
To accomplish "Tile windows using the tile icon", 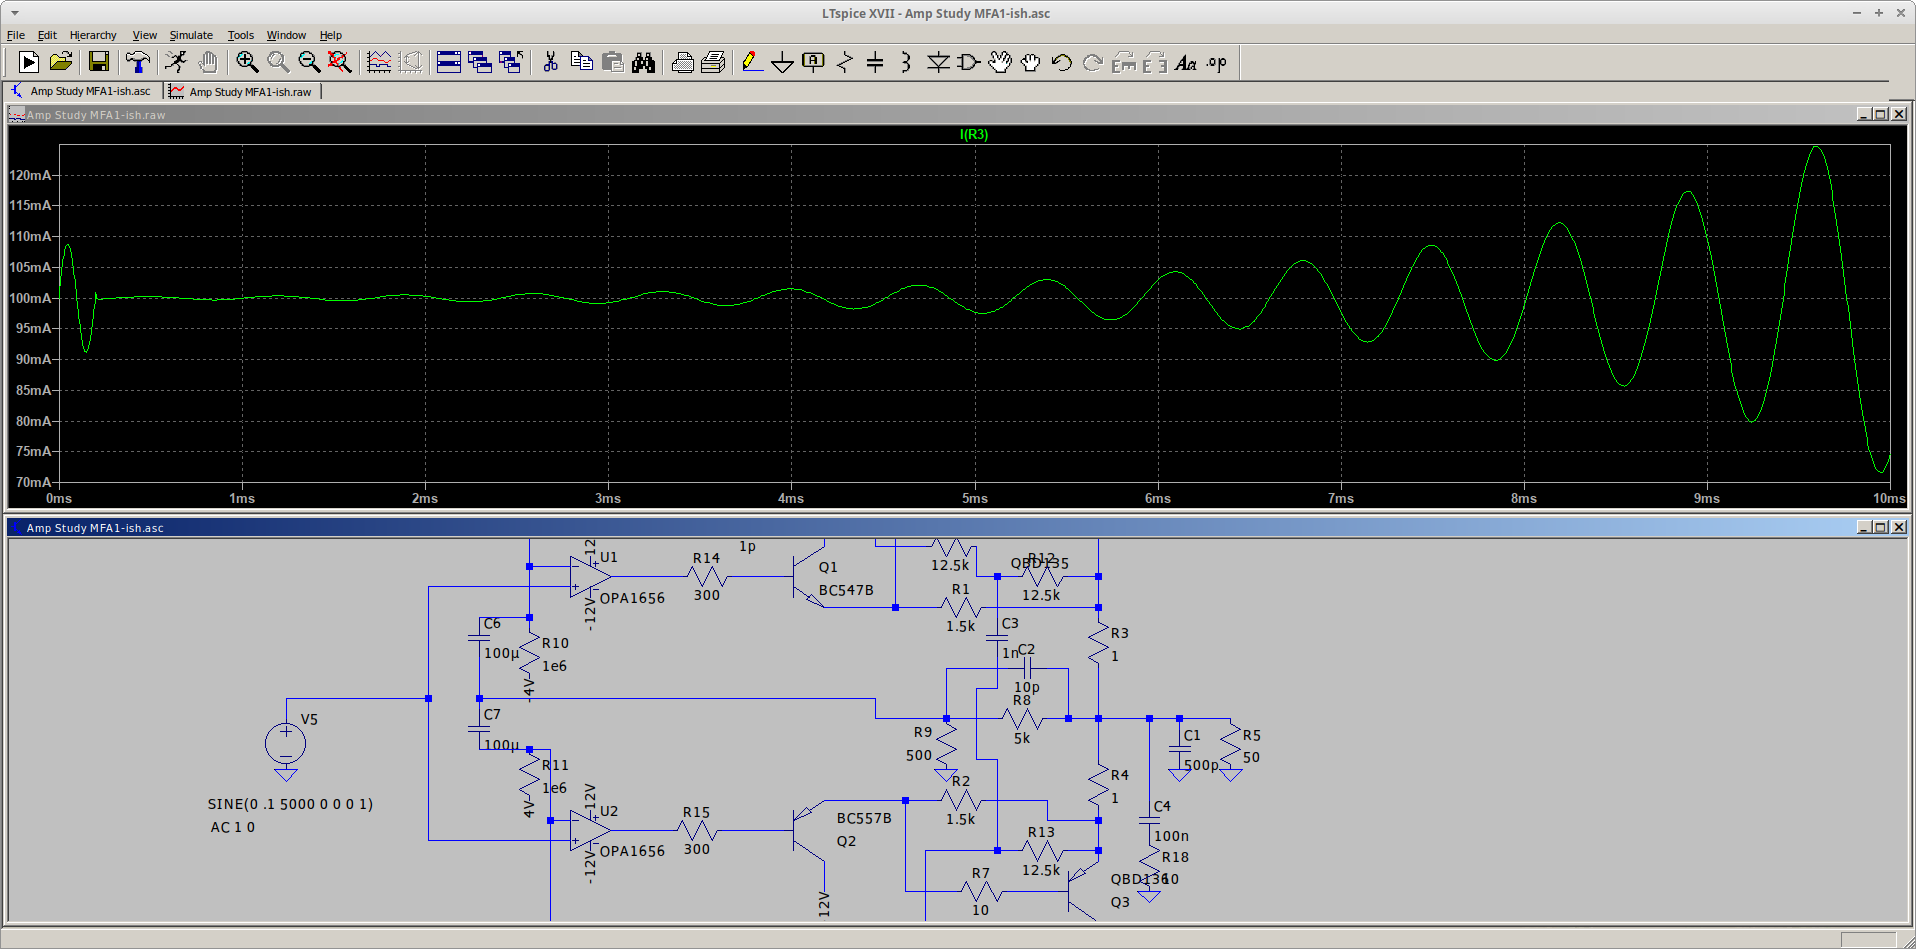I will (449, 63).
